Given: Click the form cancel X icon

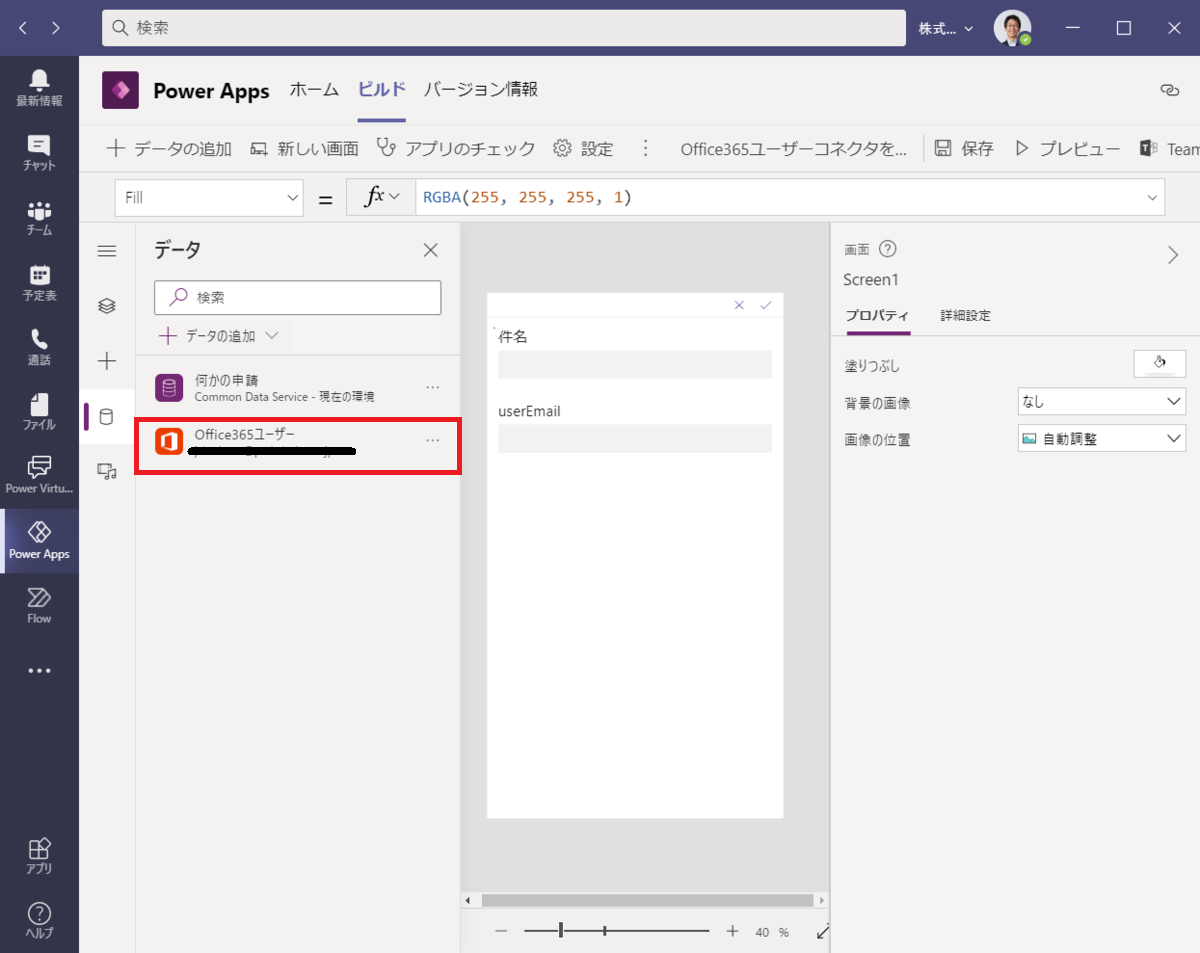Looking at the screenshot, I should tap(739, 305).
